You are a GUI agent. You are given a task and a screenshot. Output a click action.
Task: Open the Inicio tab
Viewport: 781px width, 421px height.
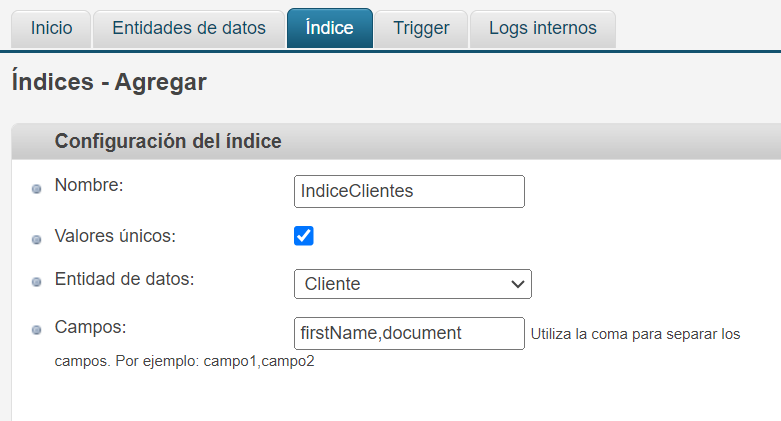51,28
